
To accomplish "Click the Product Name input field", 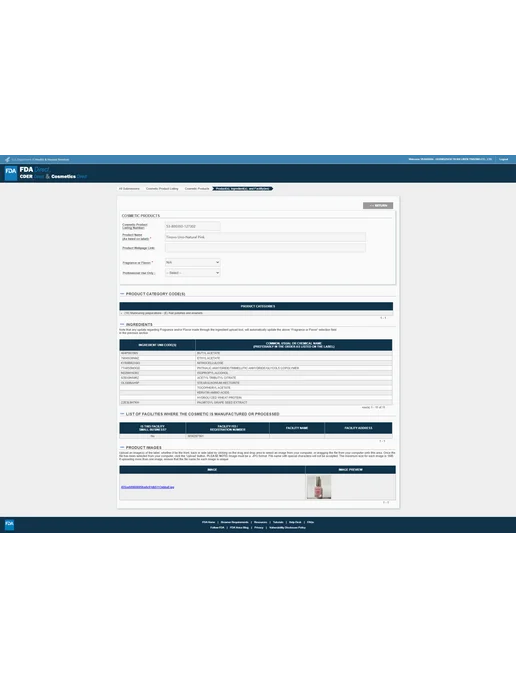I will [265, 237].
